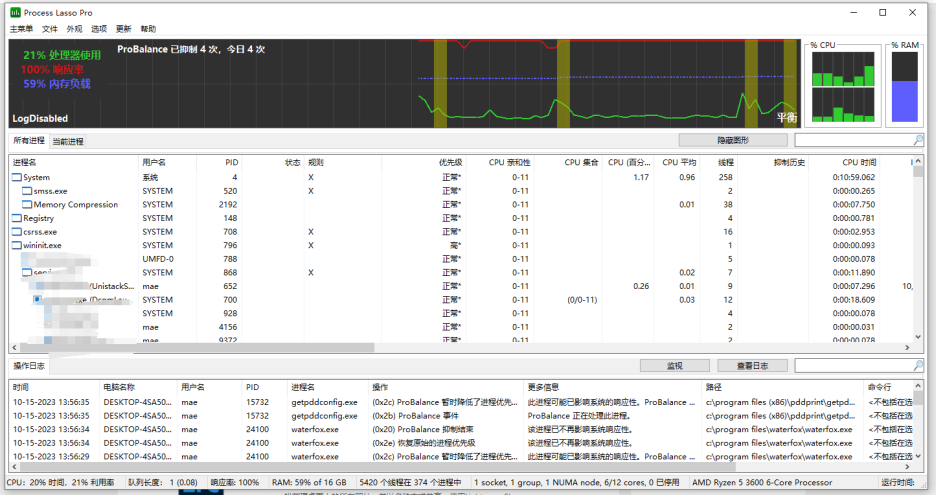
Task: Click the magnifier icon in log search
Action: click(918, 365)
